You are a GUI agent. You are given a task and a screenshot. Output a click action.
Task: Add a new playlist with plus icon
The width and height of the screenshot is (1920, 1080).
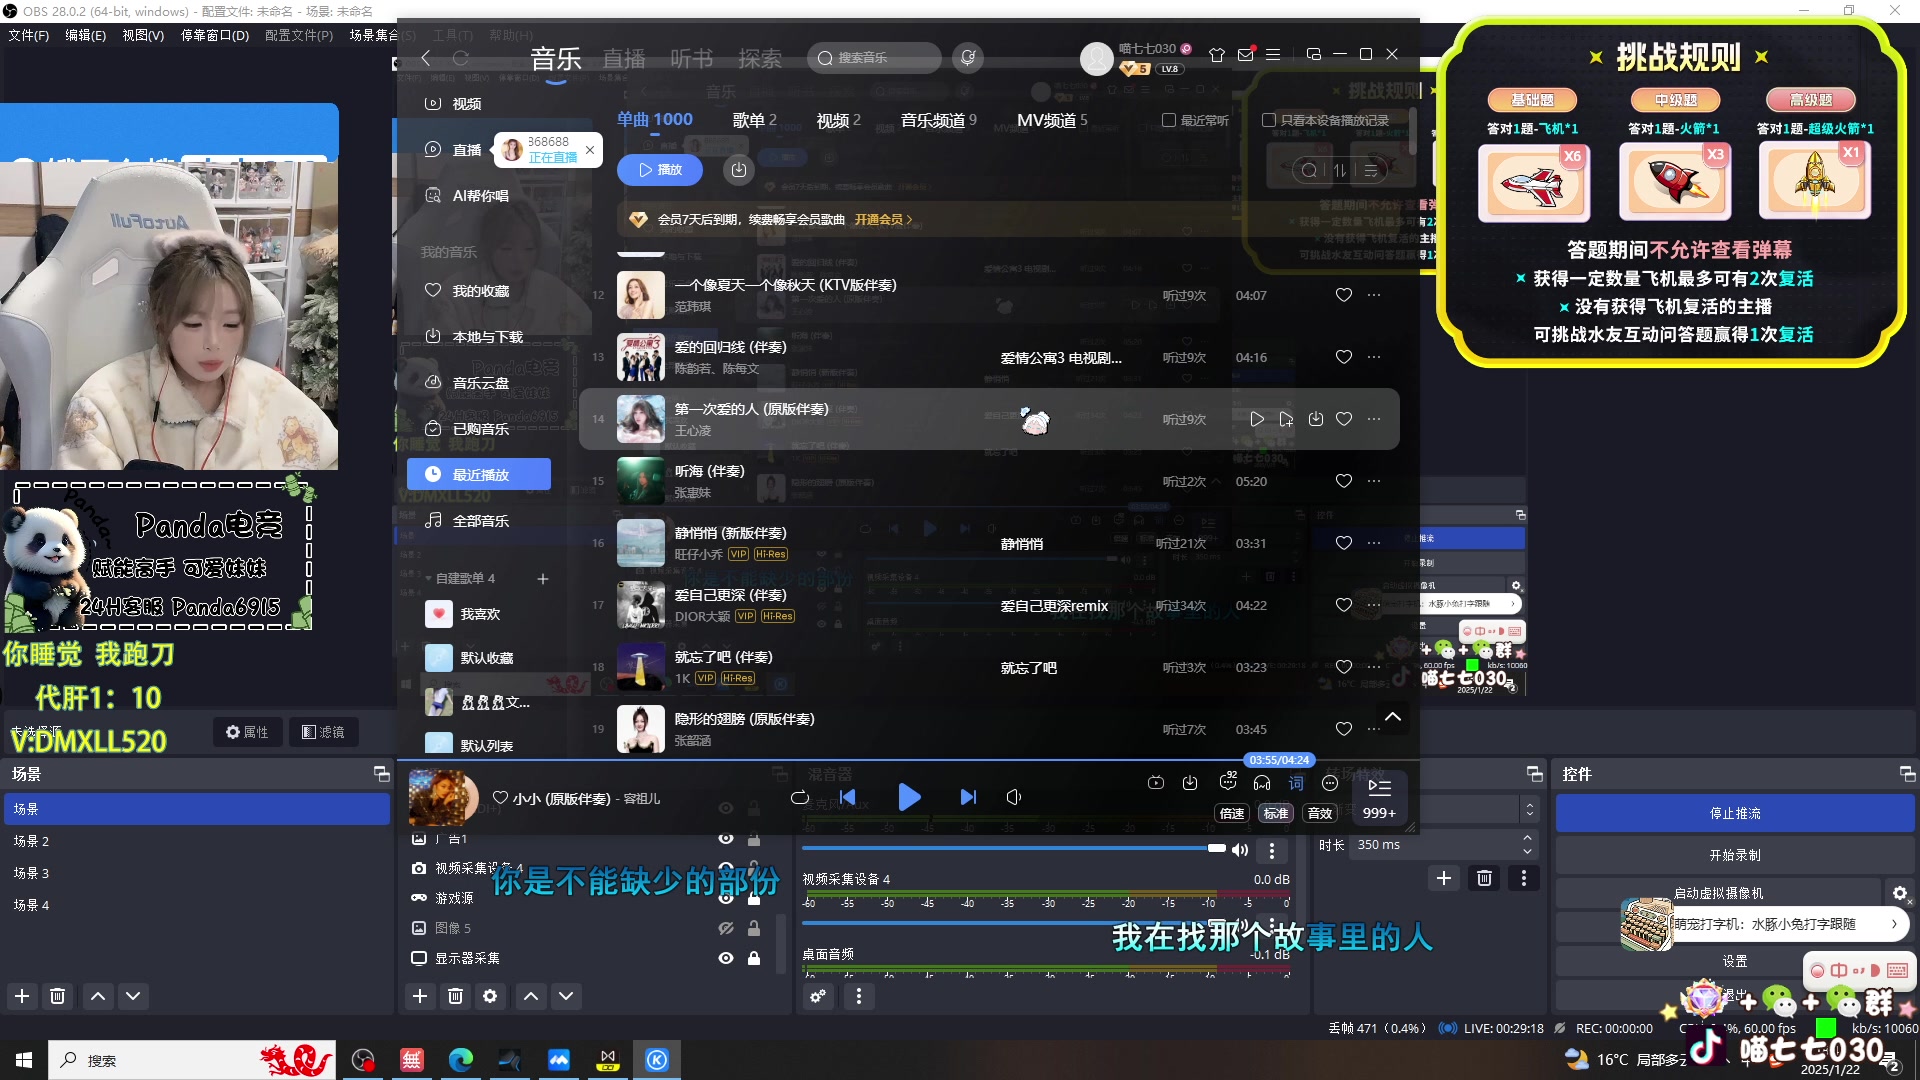(543, 579)
